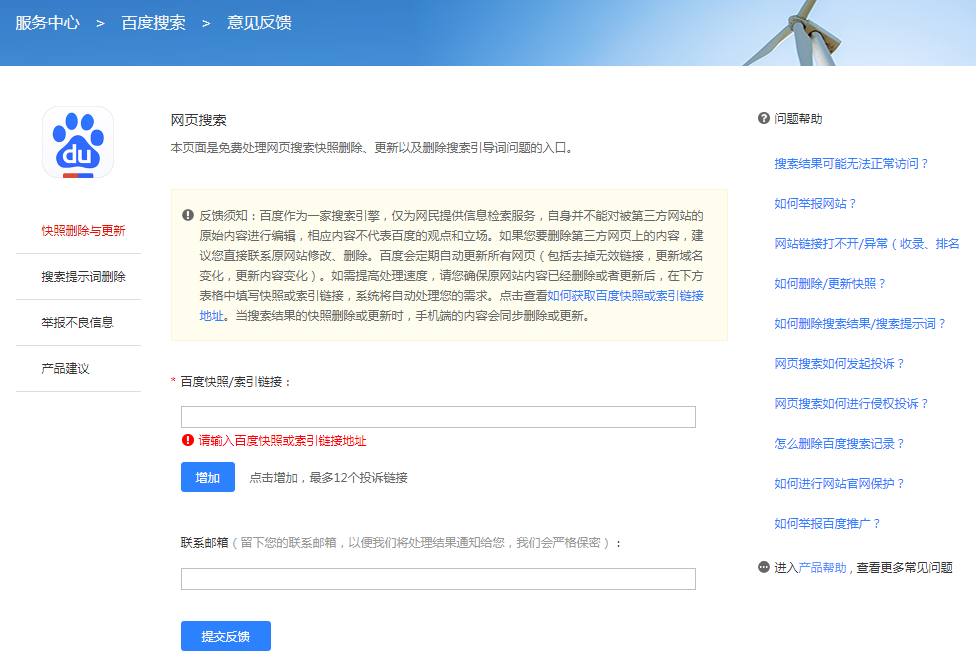The image size is (976, 658).
Task: Focus the 联系邮箱 input field
Action: pos(438,579)
